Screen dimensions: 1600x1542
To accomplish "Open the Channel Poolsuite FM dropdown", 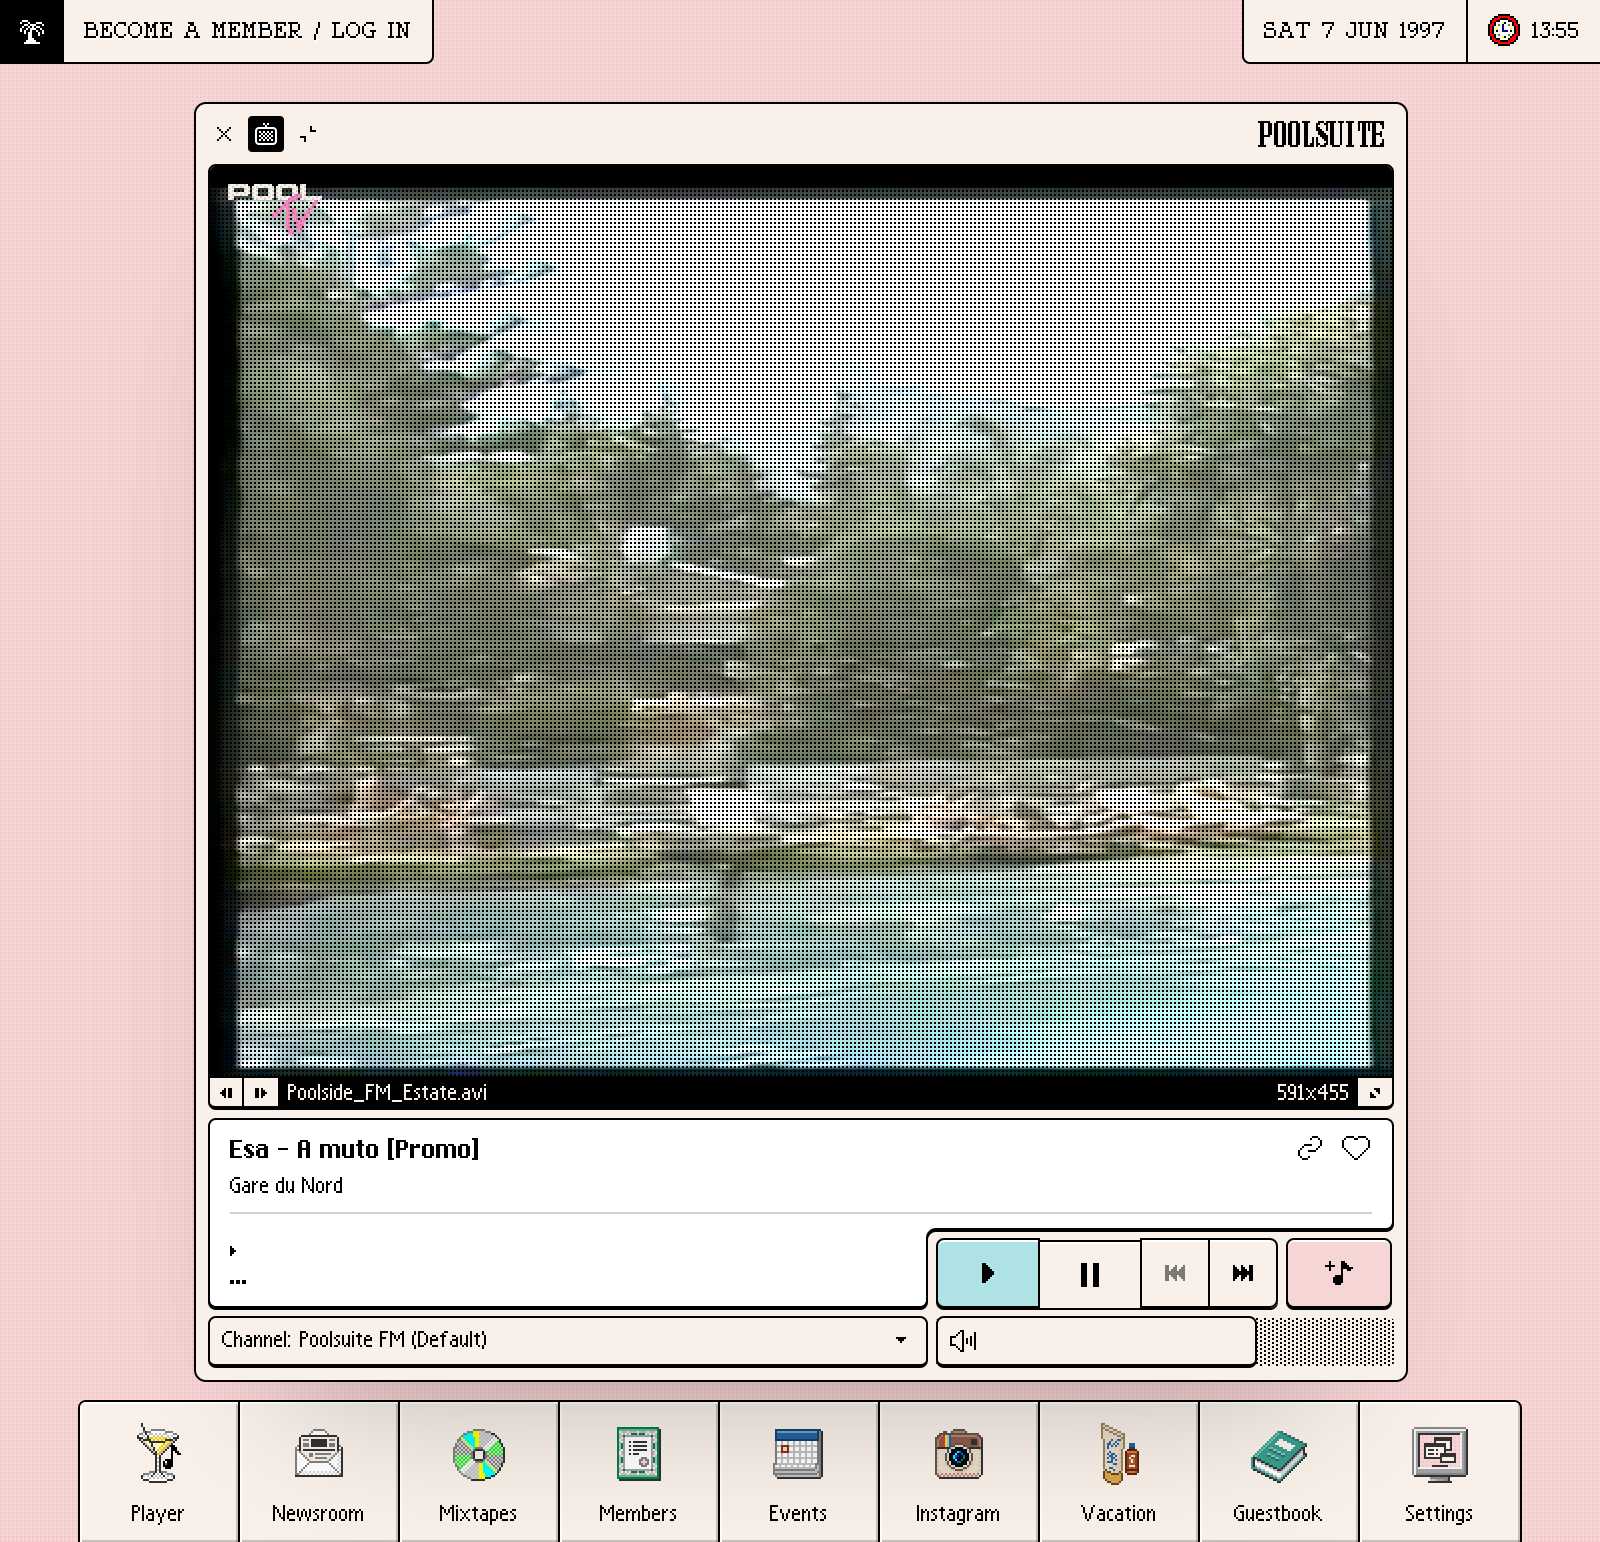I will click(x=567, y=1340).
